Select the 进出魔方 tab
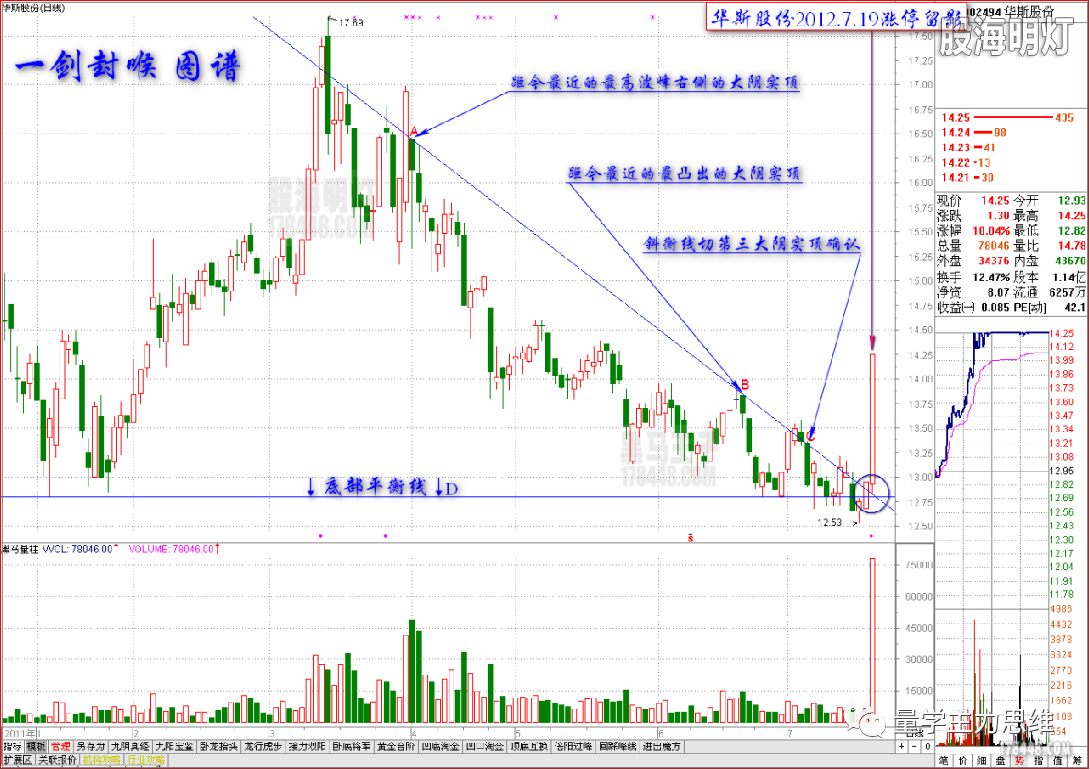The width and height of the screenshot is (1090, 770). [662, 747]
